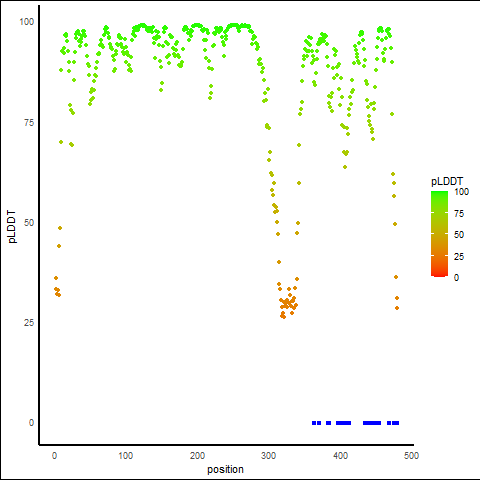This screenshot has width=480, height=480.
Task: Select the x-axis tick label 300
Action: coord(268,456)
